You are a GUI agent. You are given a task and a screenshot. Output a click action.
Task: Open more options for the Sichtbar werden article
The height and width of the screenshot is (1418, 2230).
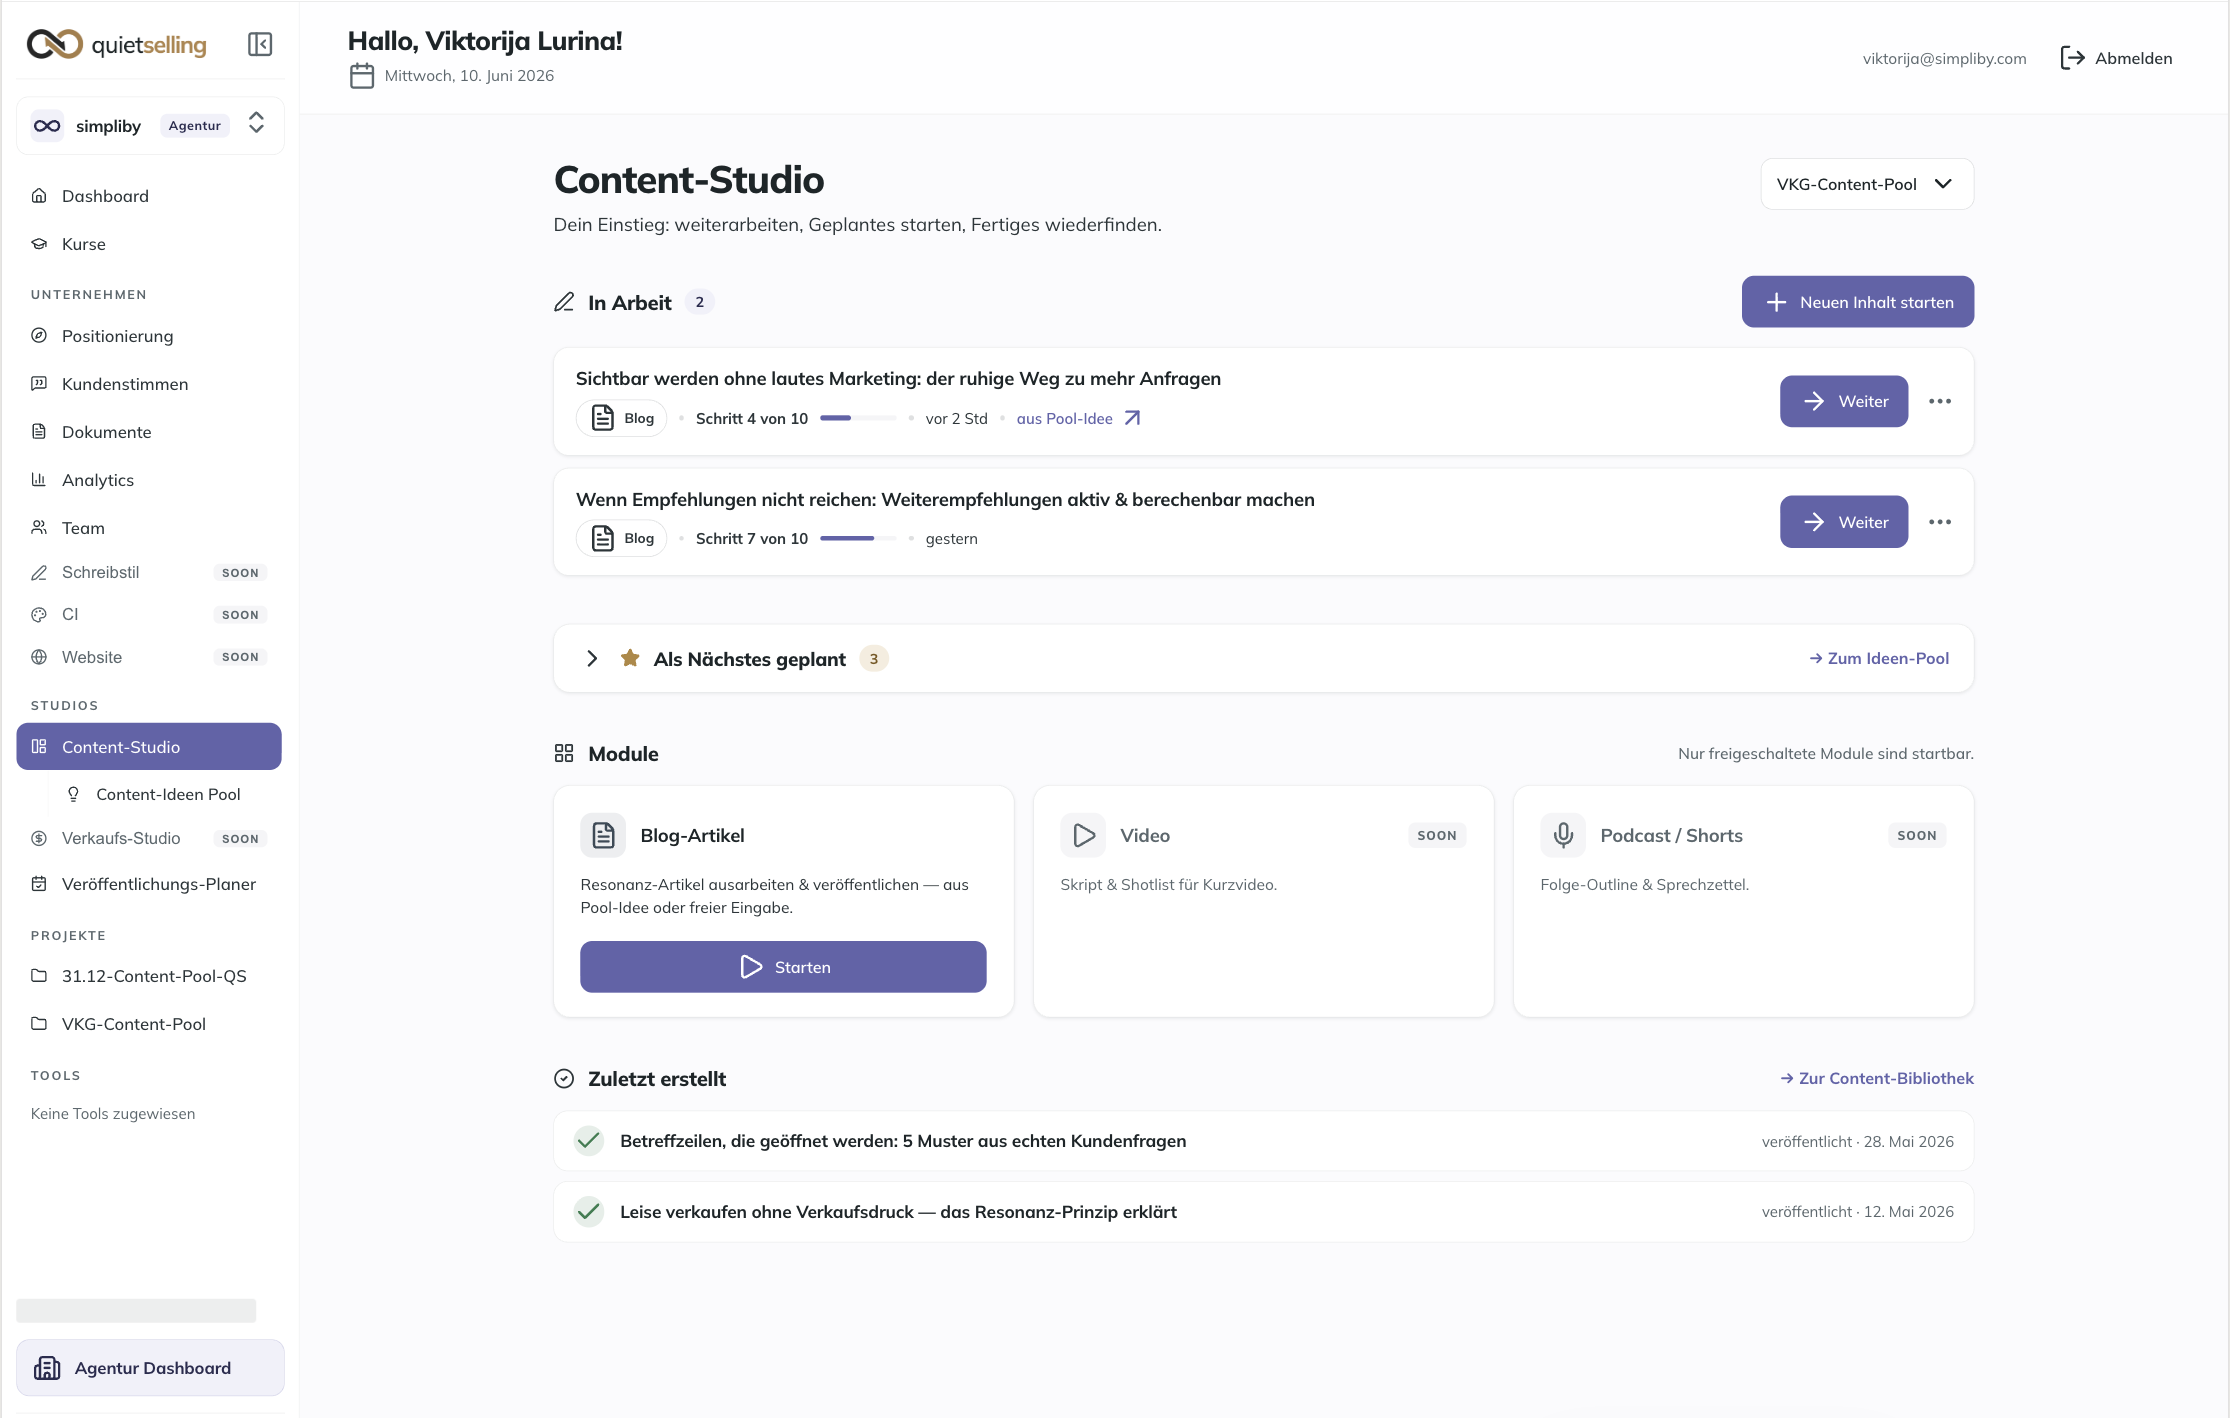pyautogui.click(x=1940, y=401)
